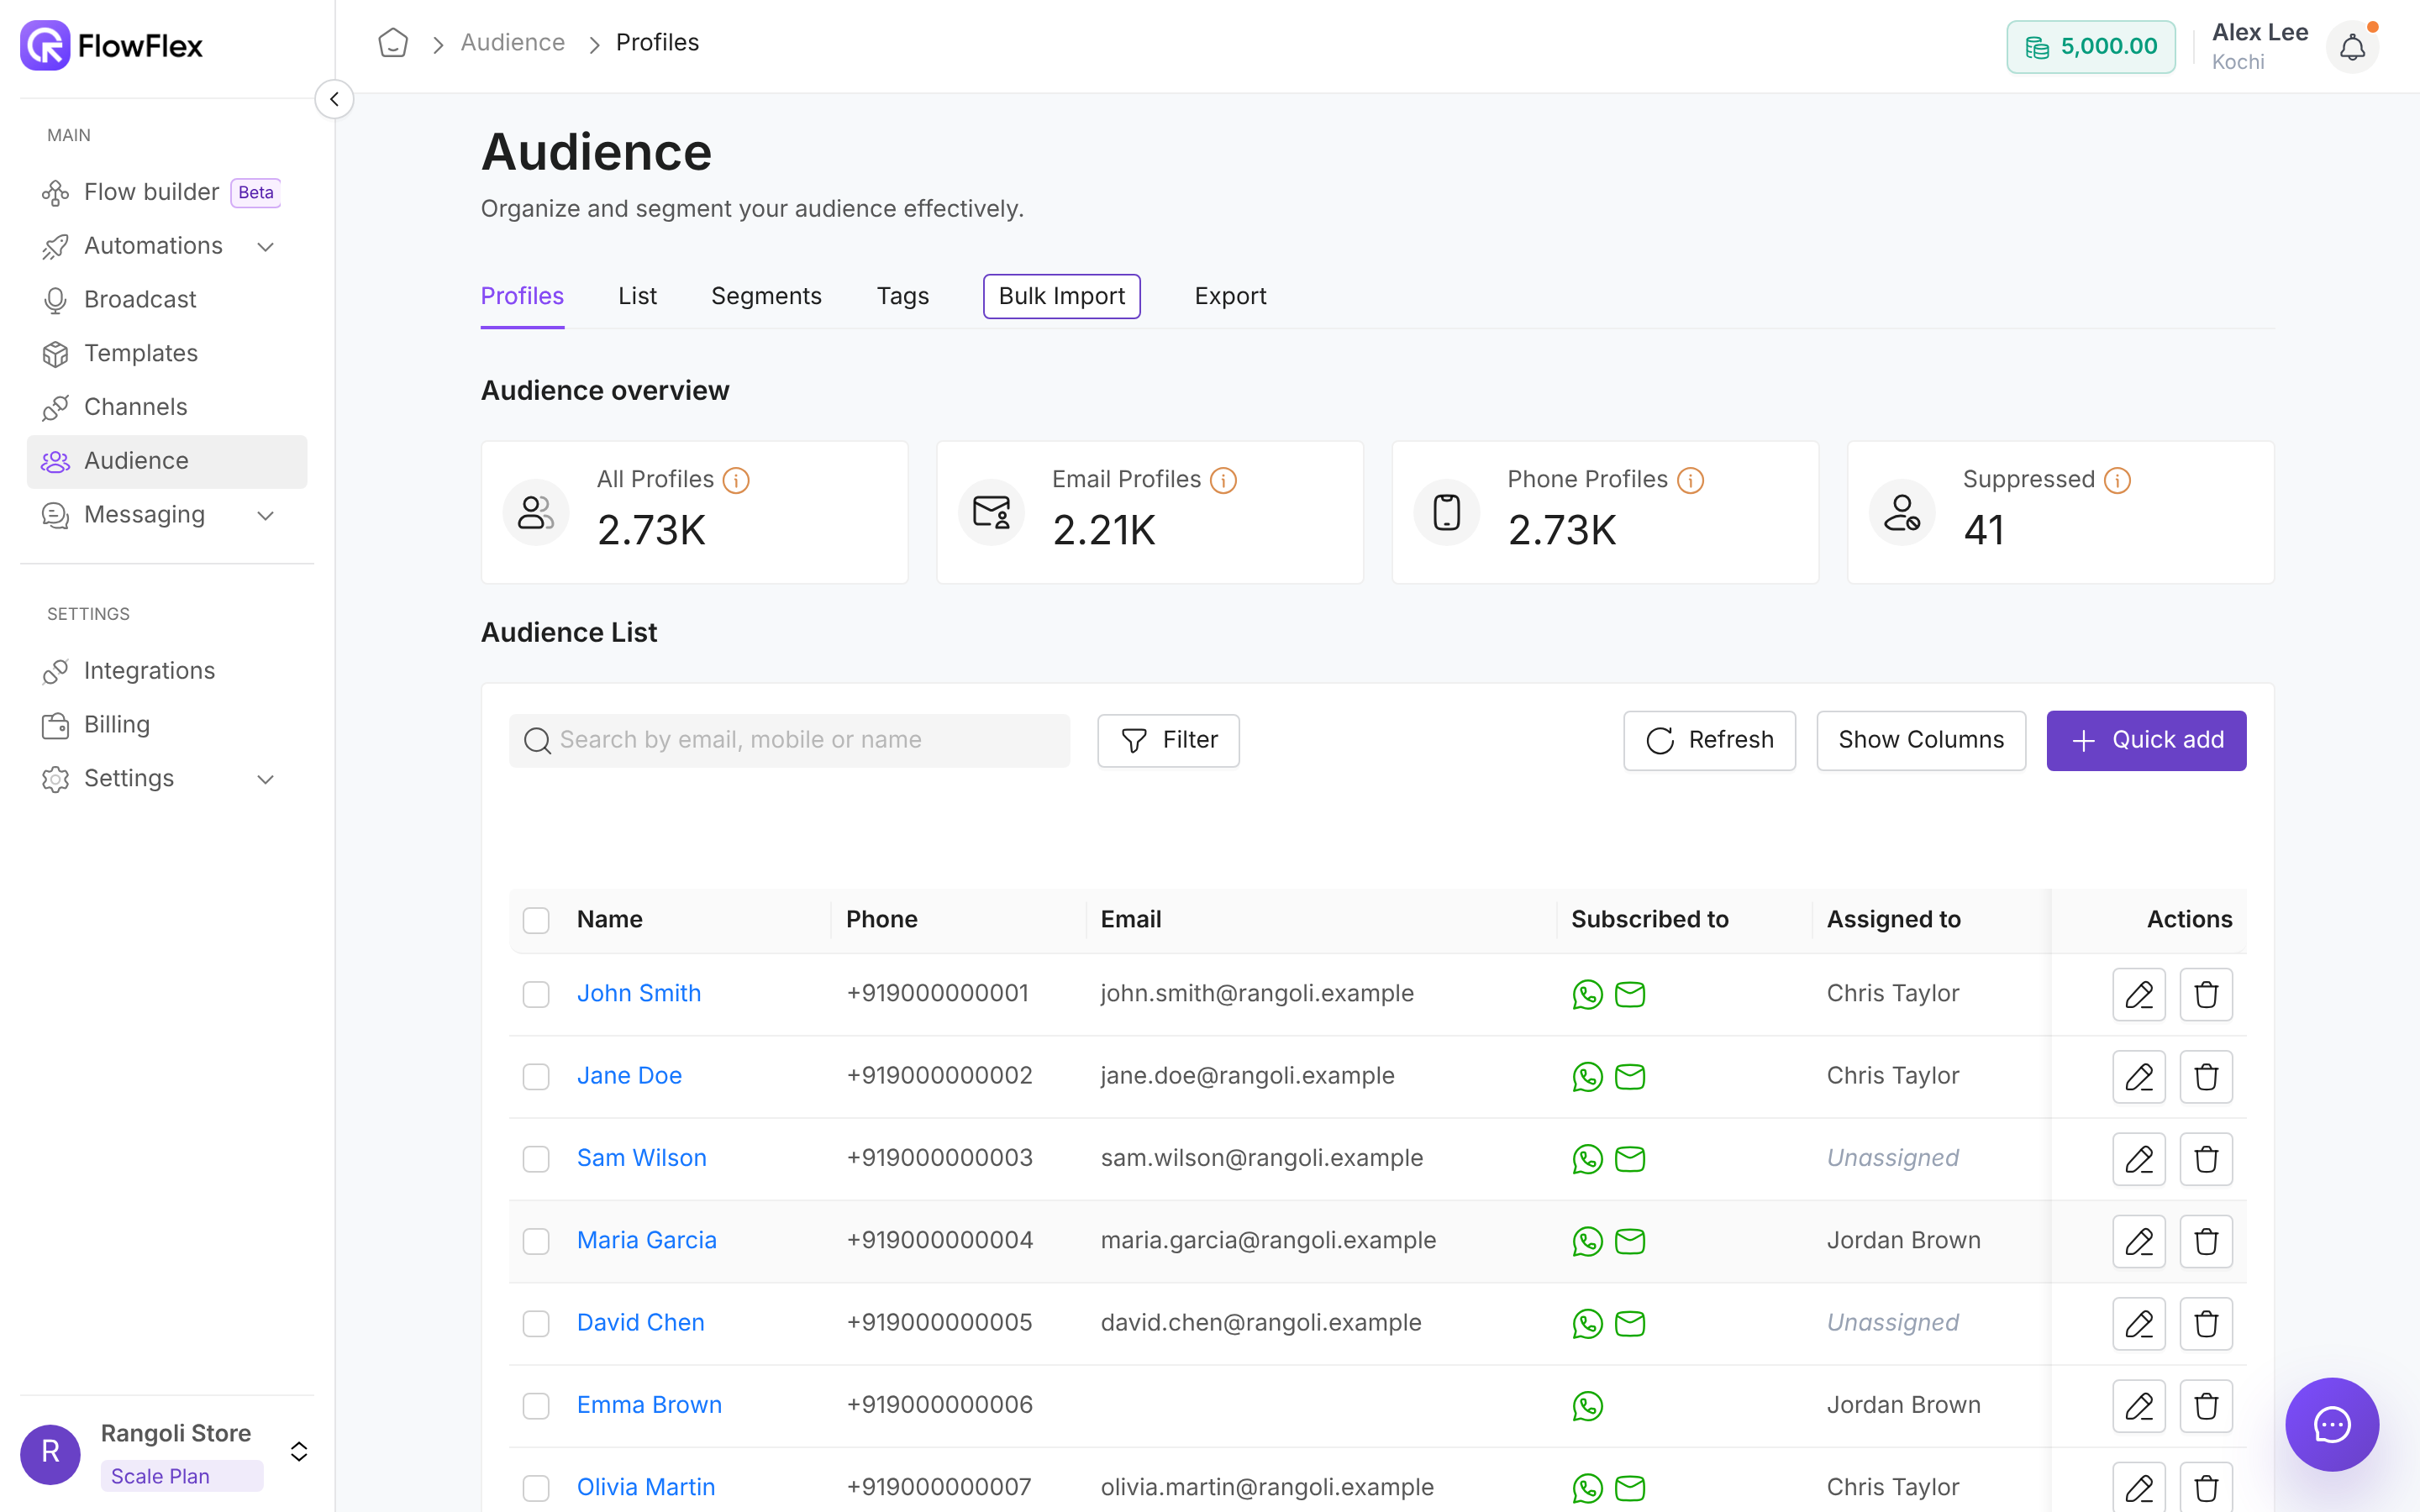The height and width of the screenshot is (1512, 2420).
Task: Delete Sam Wilson's profile
Action: [x=2206, y=1159]
